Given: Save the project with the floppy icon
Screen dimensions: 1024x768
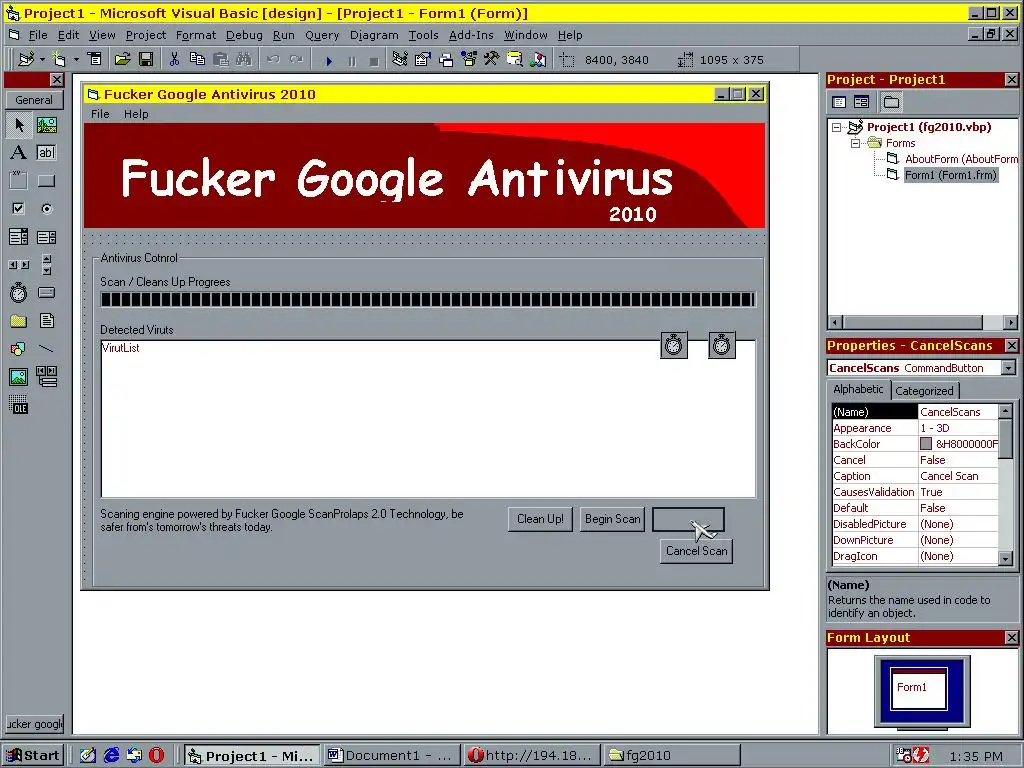Looking at the screenshot, I should point(146,59).
